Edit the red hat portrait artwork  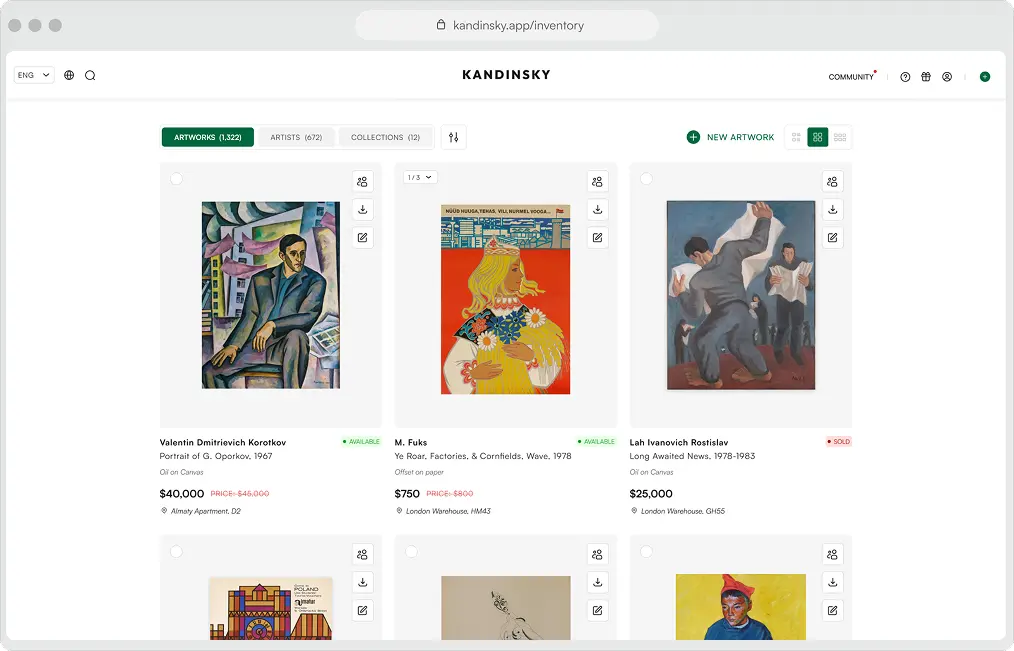[x=833, y=610]
